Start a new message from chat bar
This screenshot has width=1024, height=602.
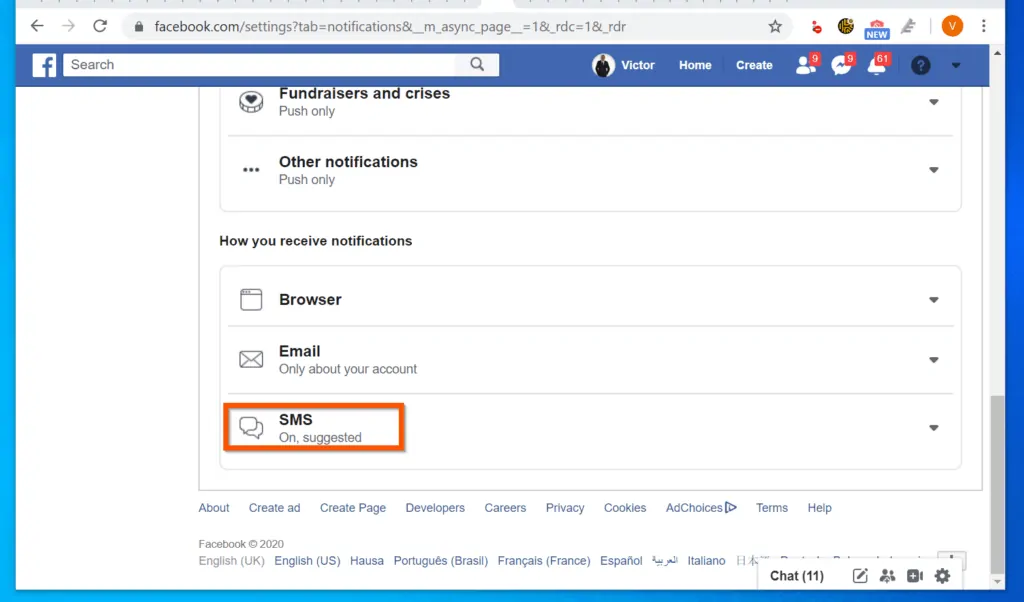tap(860, 575)
